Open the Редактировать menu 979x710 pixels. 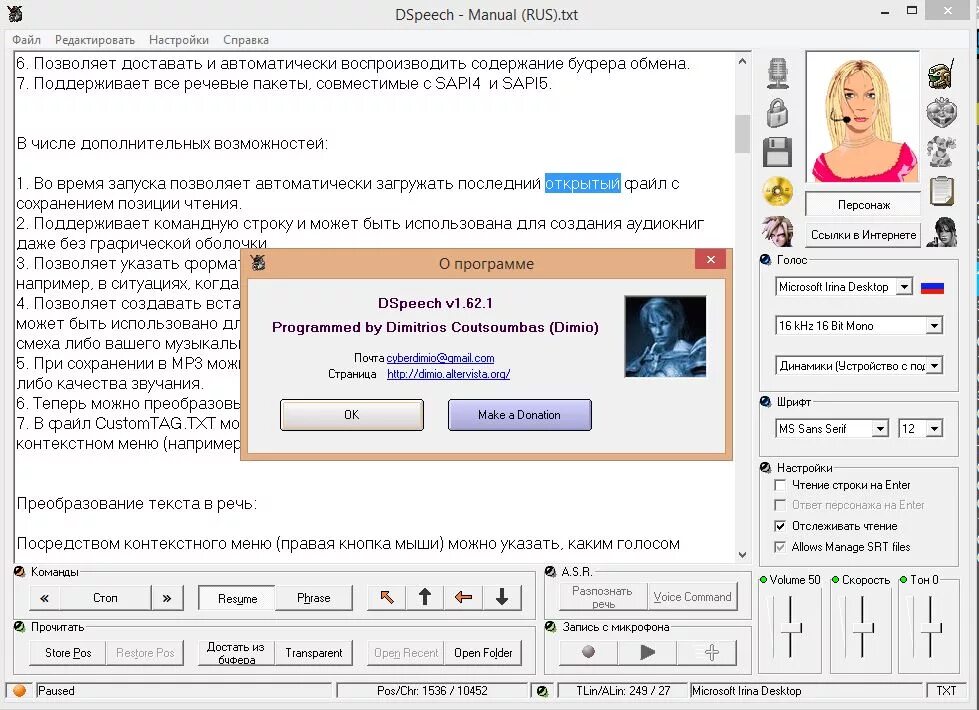[x=95, y=40]
